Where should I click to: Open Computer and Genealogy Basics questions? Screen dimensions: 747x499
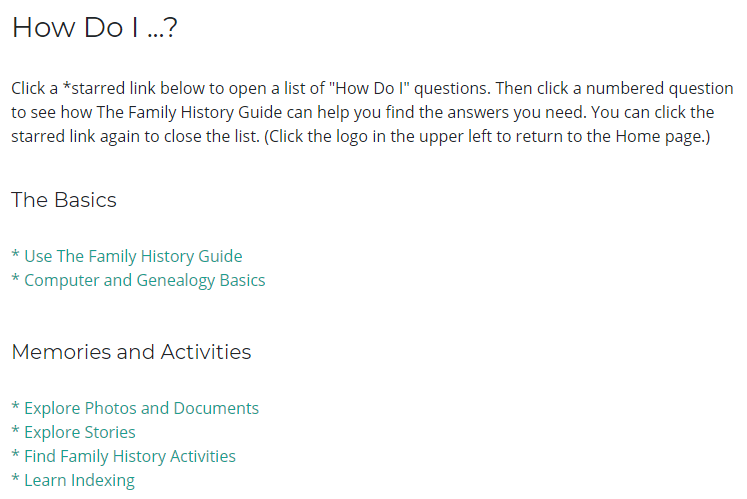(145, 280)
